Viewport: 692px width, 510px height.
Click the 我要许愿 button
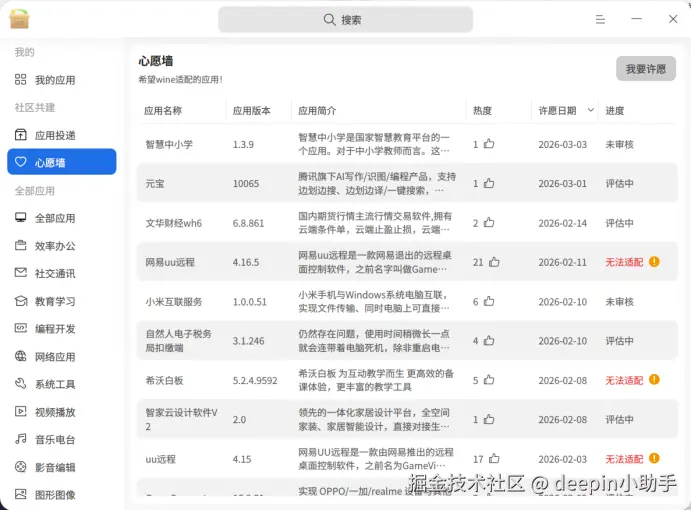646,69
